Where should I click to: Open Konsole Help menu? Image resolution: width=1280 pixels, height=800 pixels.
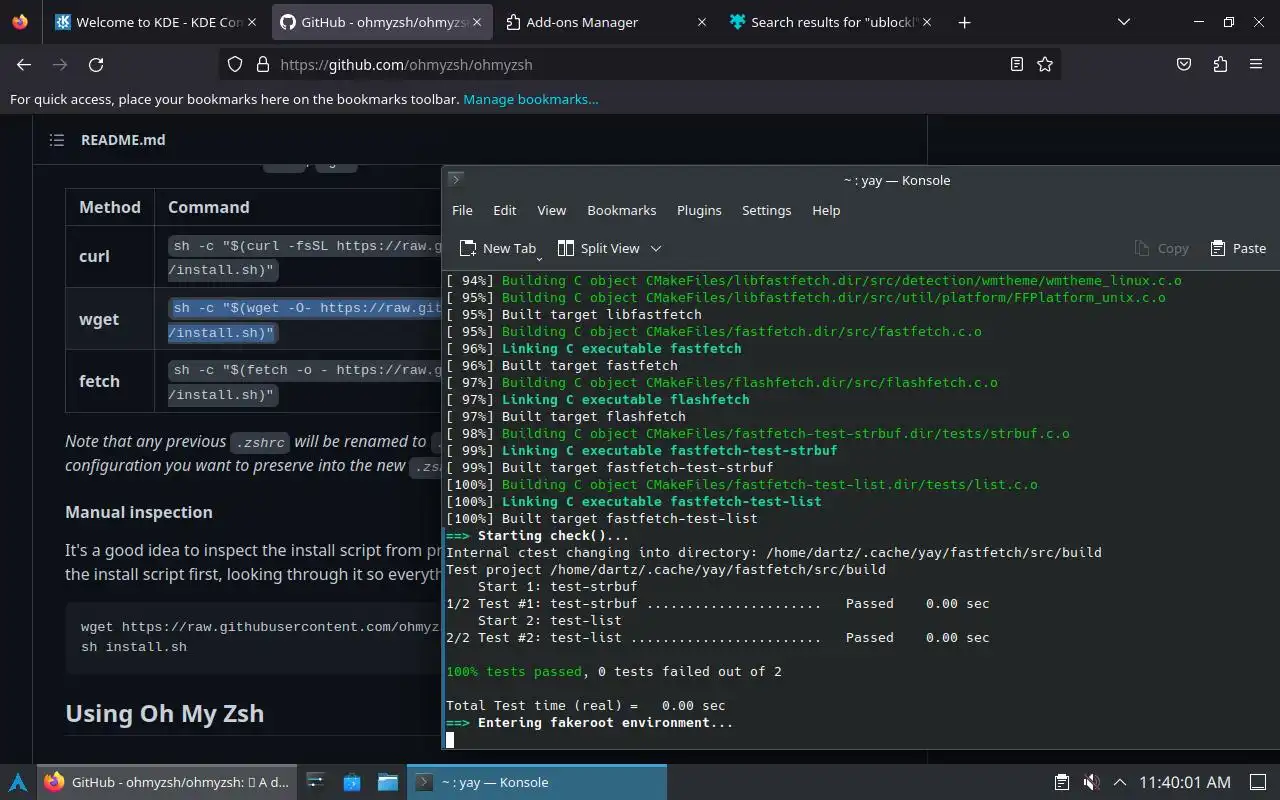[826, 210]
